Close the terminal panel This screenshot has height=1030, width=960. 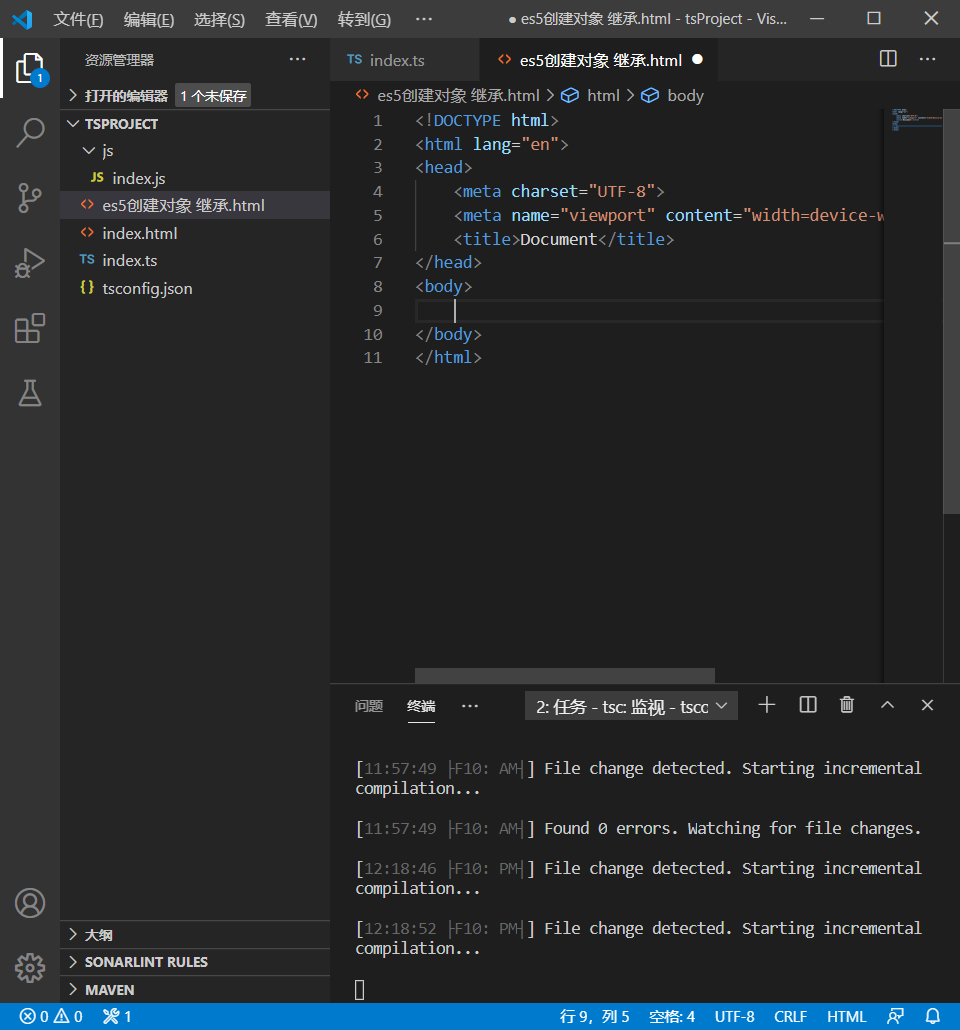(x=927, y=705)
